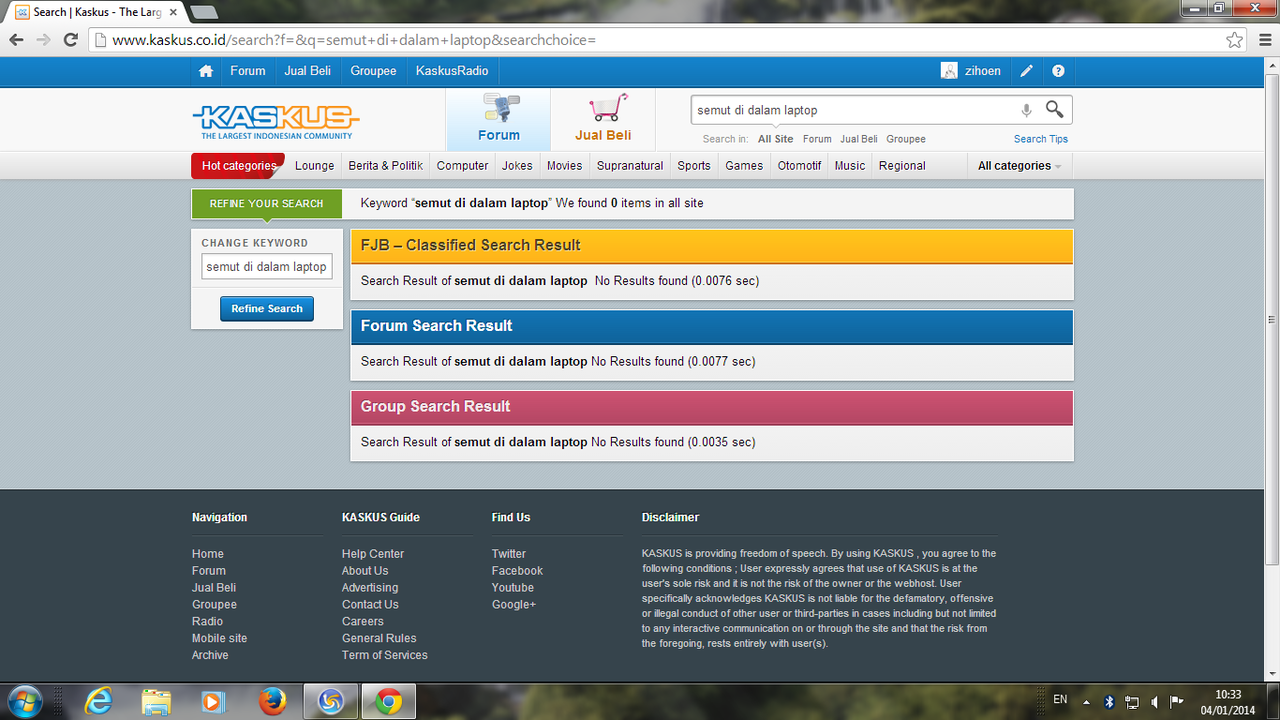The width and height of the screenshot is (1280, 720).
Task: Open Windows Explorer folder in taskbar
Action: (156, 702)
